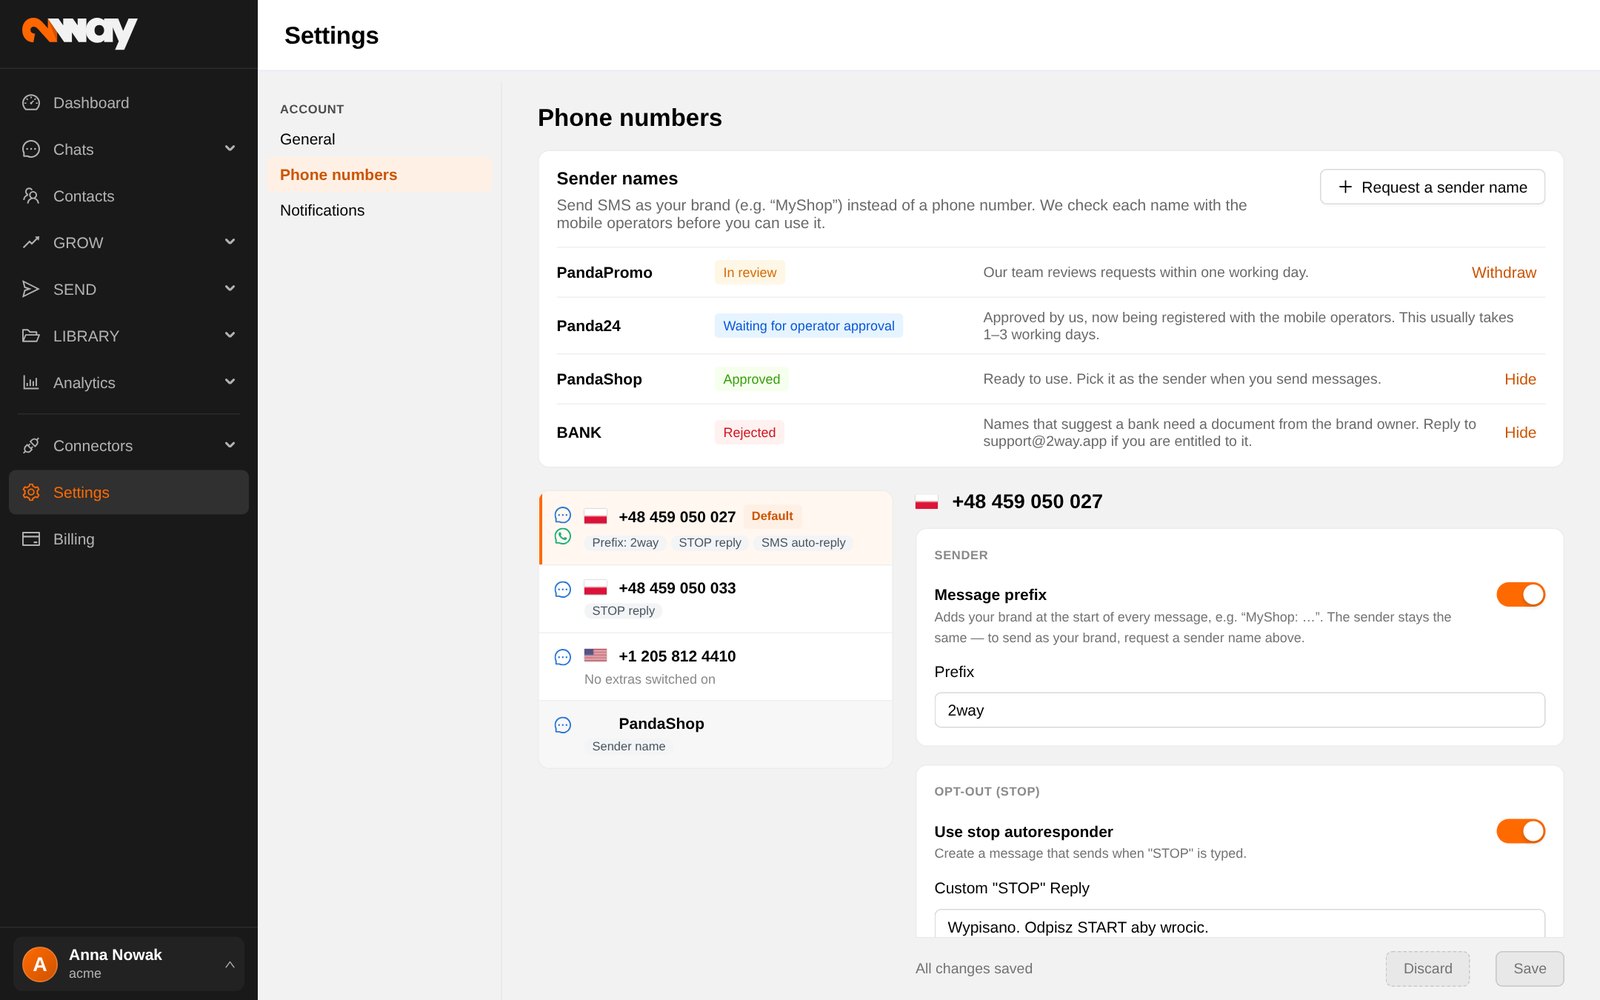Open Contacts from the sidebar

coord(129,196)
